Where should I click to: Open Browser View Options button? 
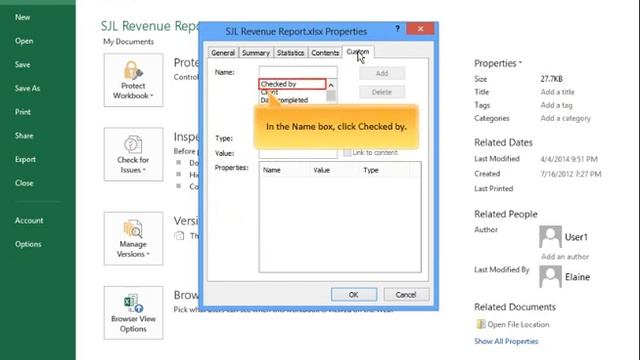click(133, 313)
